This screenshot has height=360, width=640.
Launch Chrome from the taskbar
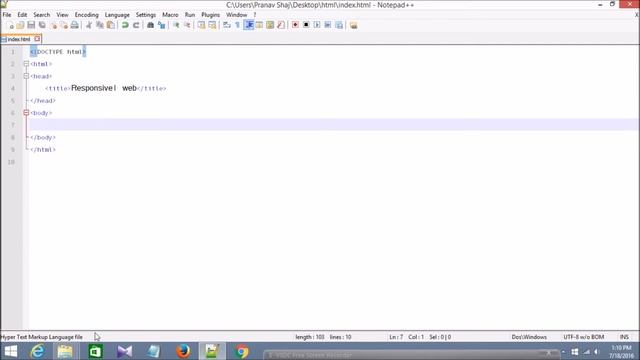pyautogui.click(x=242, y=351)
